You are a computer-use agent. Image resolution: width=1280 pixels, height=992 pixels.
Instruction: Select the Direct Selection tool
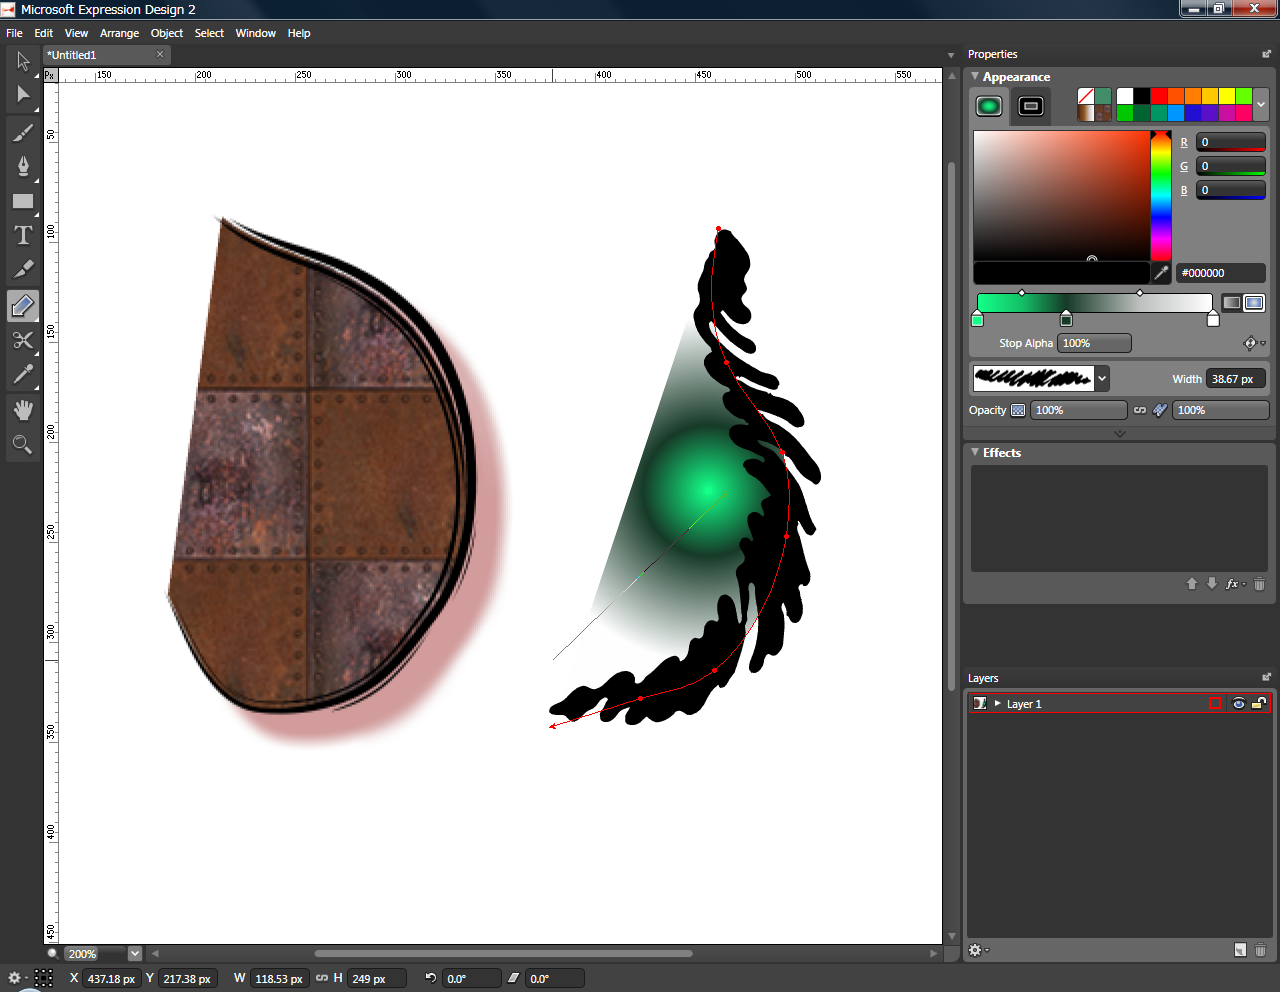(x=23, y=94)
